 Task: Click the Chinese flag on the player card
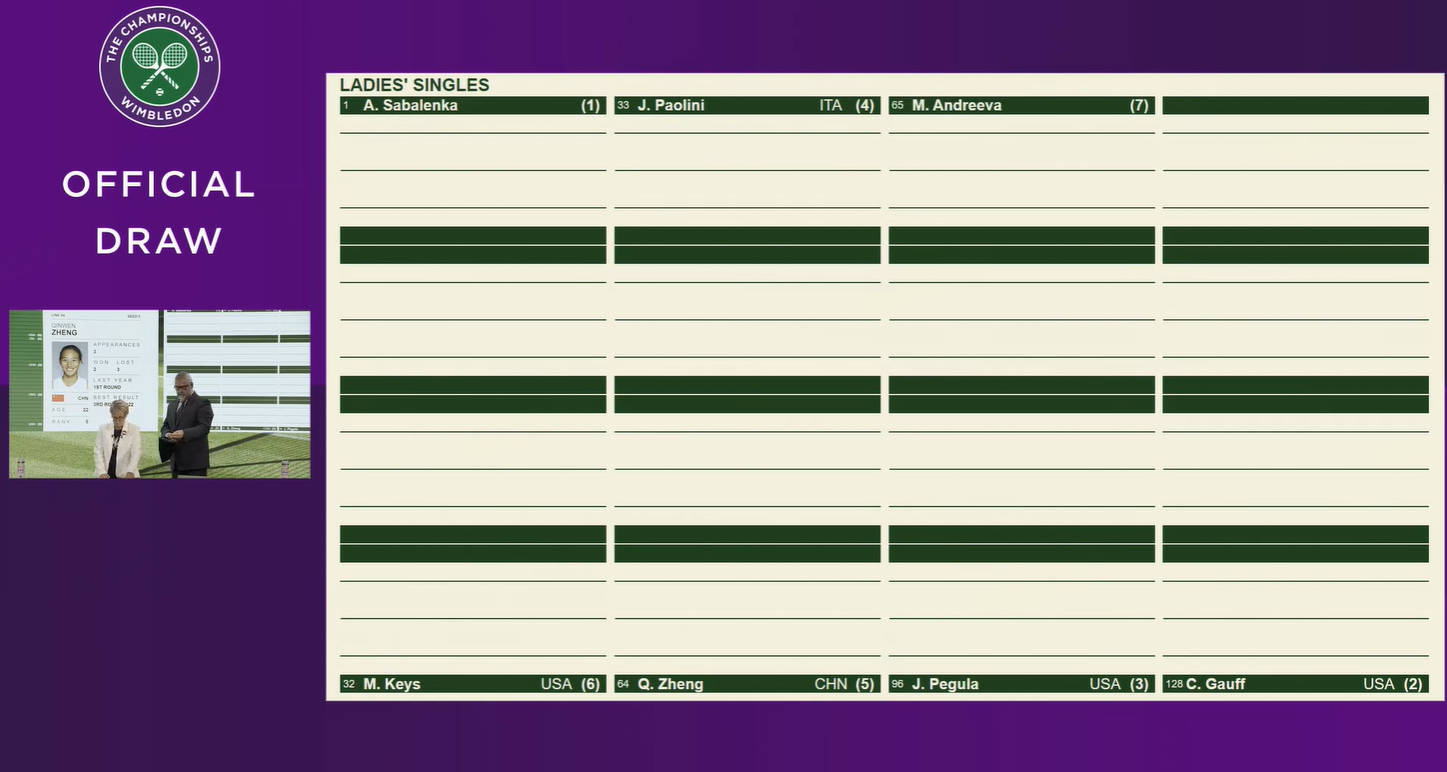point(58,398)
